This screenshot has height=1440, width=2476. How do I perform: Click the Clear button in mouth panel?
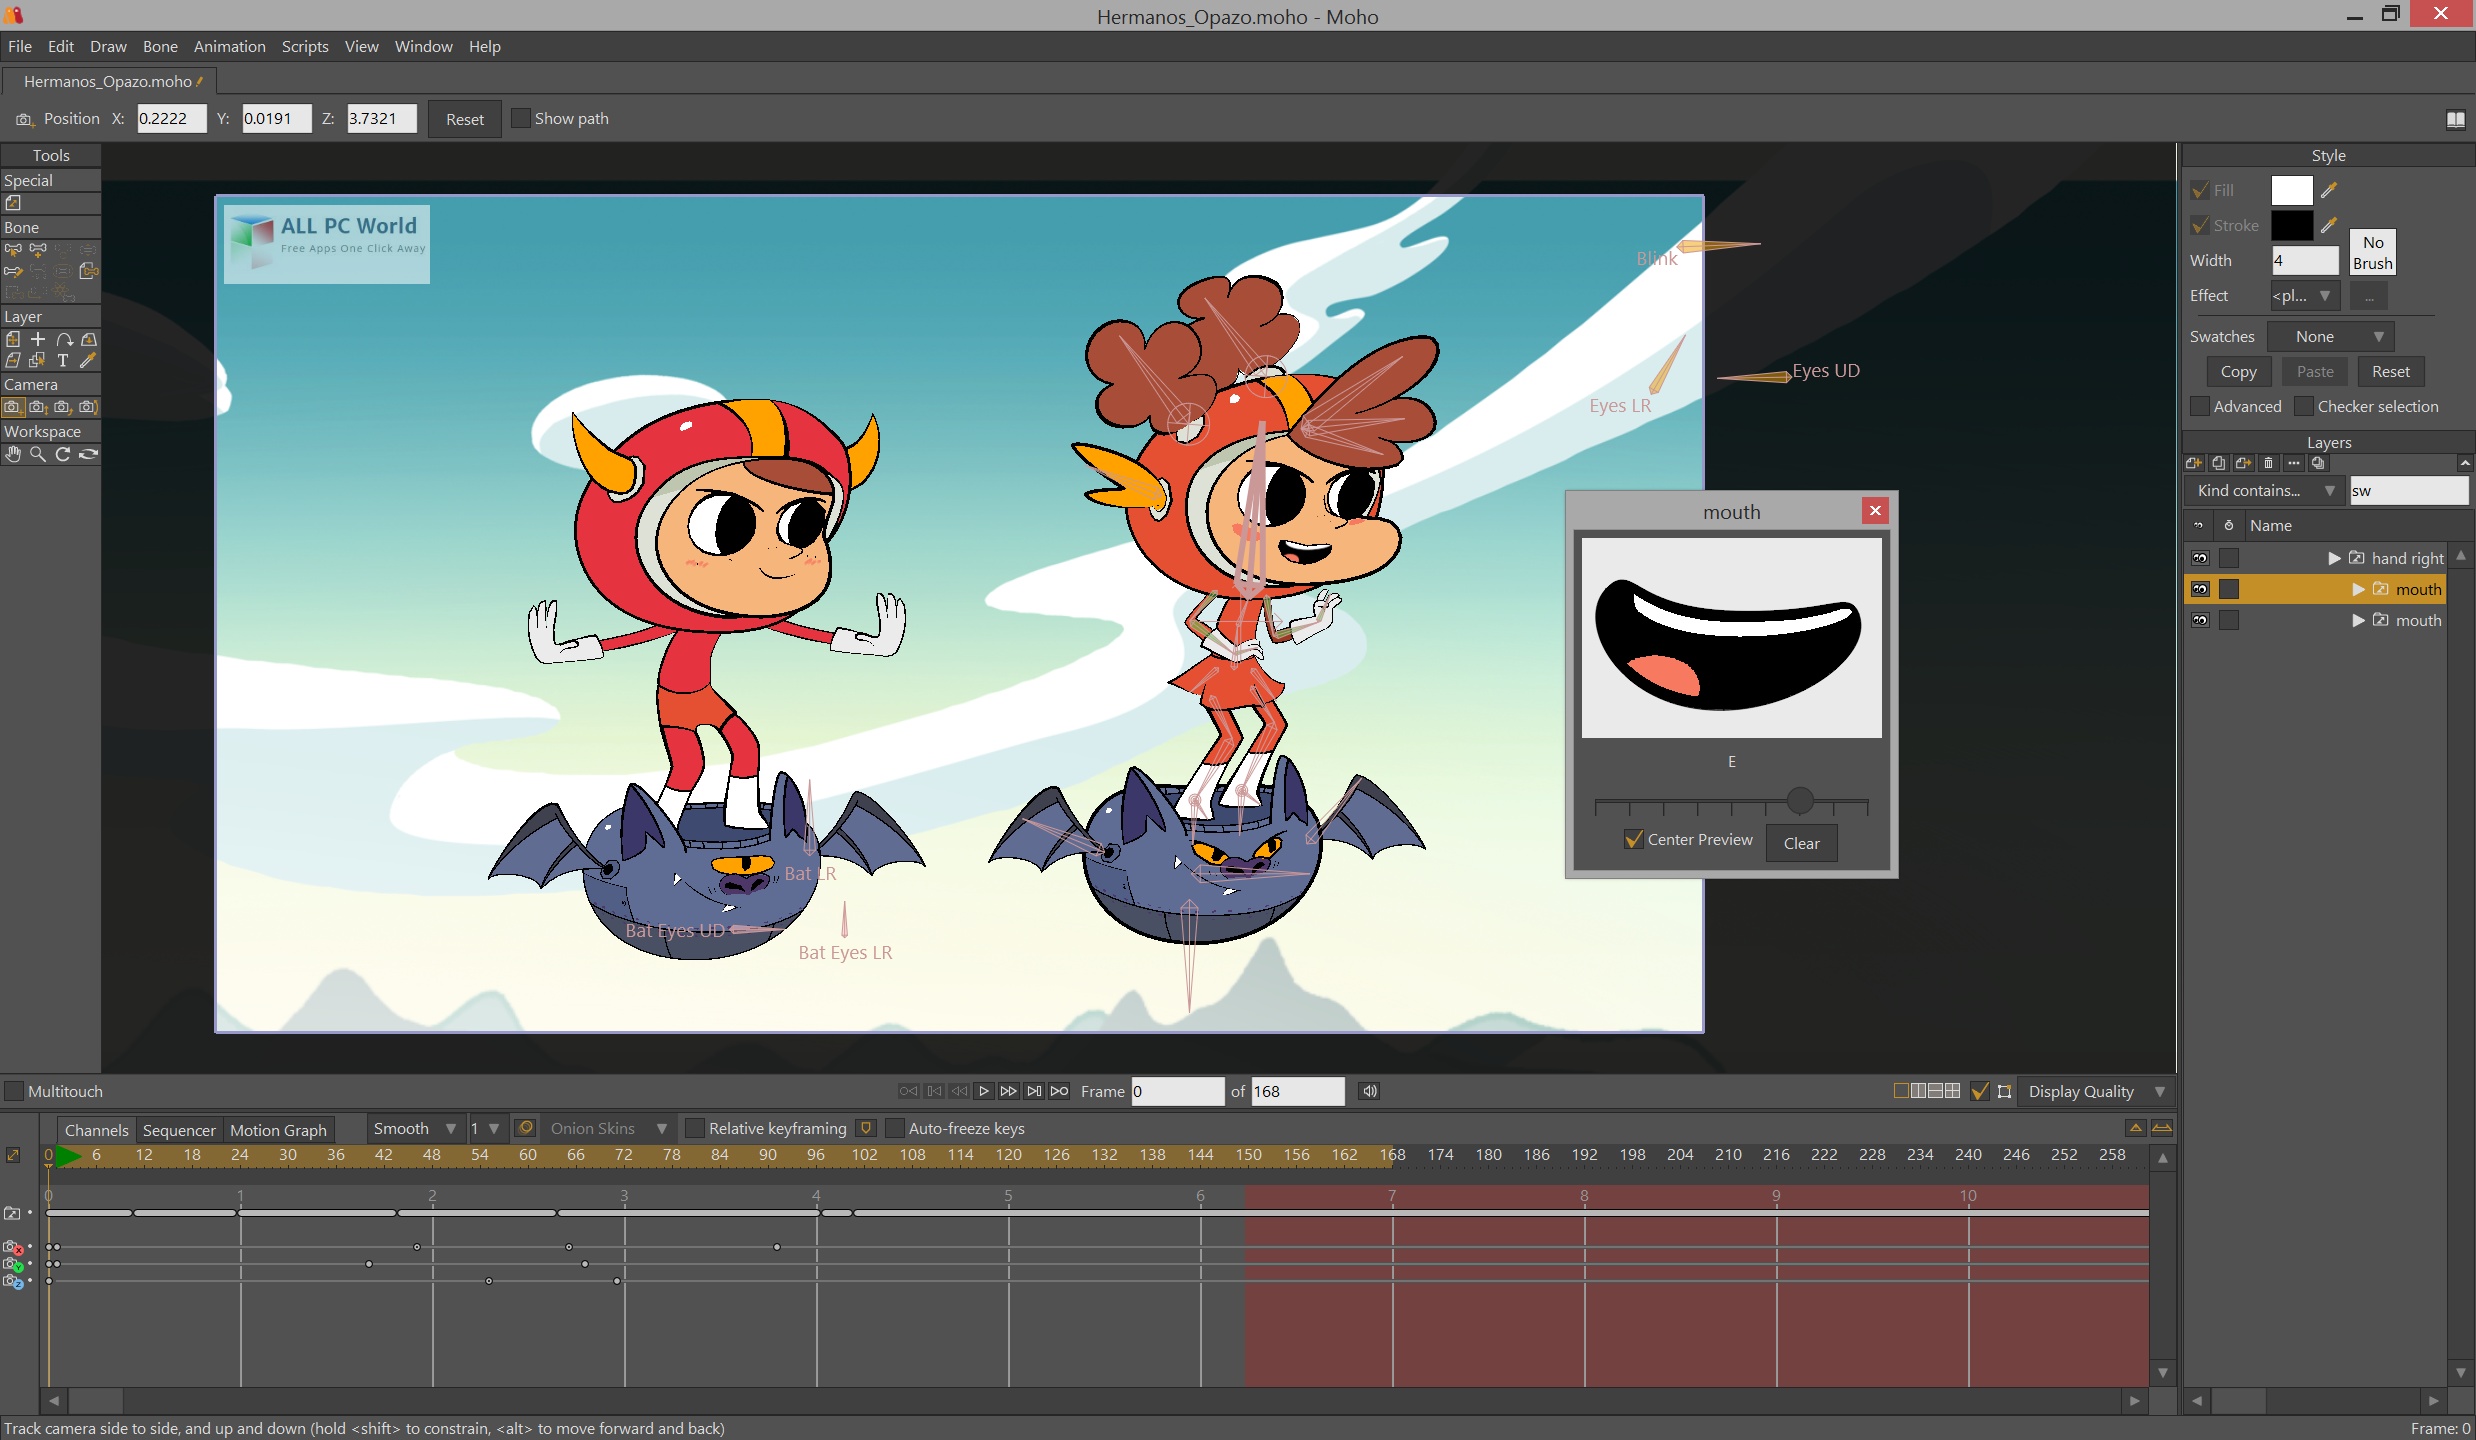[x=1801, y=843]
